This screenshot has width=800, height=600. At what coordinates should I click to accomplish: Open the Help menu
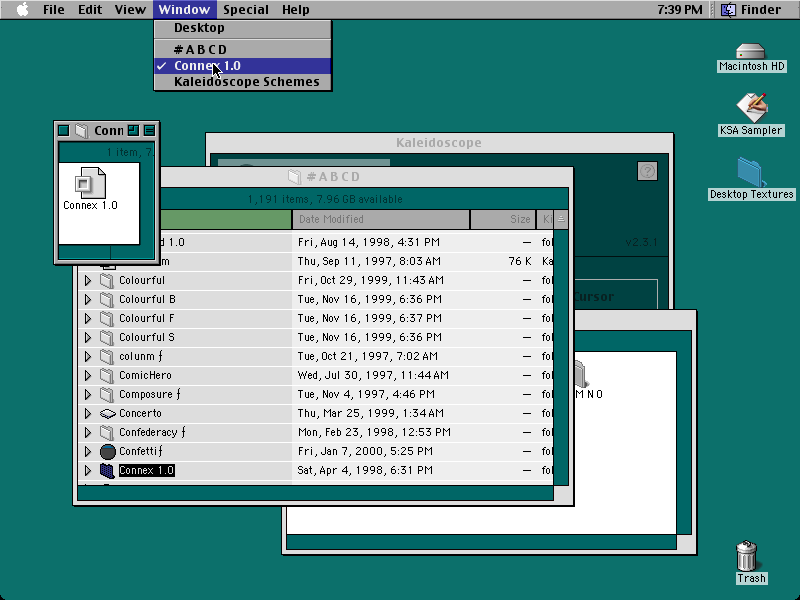(x=295, y=9)
